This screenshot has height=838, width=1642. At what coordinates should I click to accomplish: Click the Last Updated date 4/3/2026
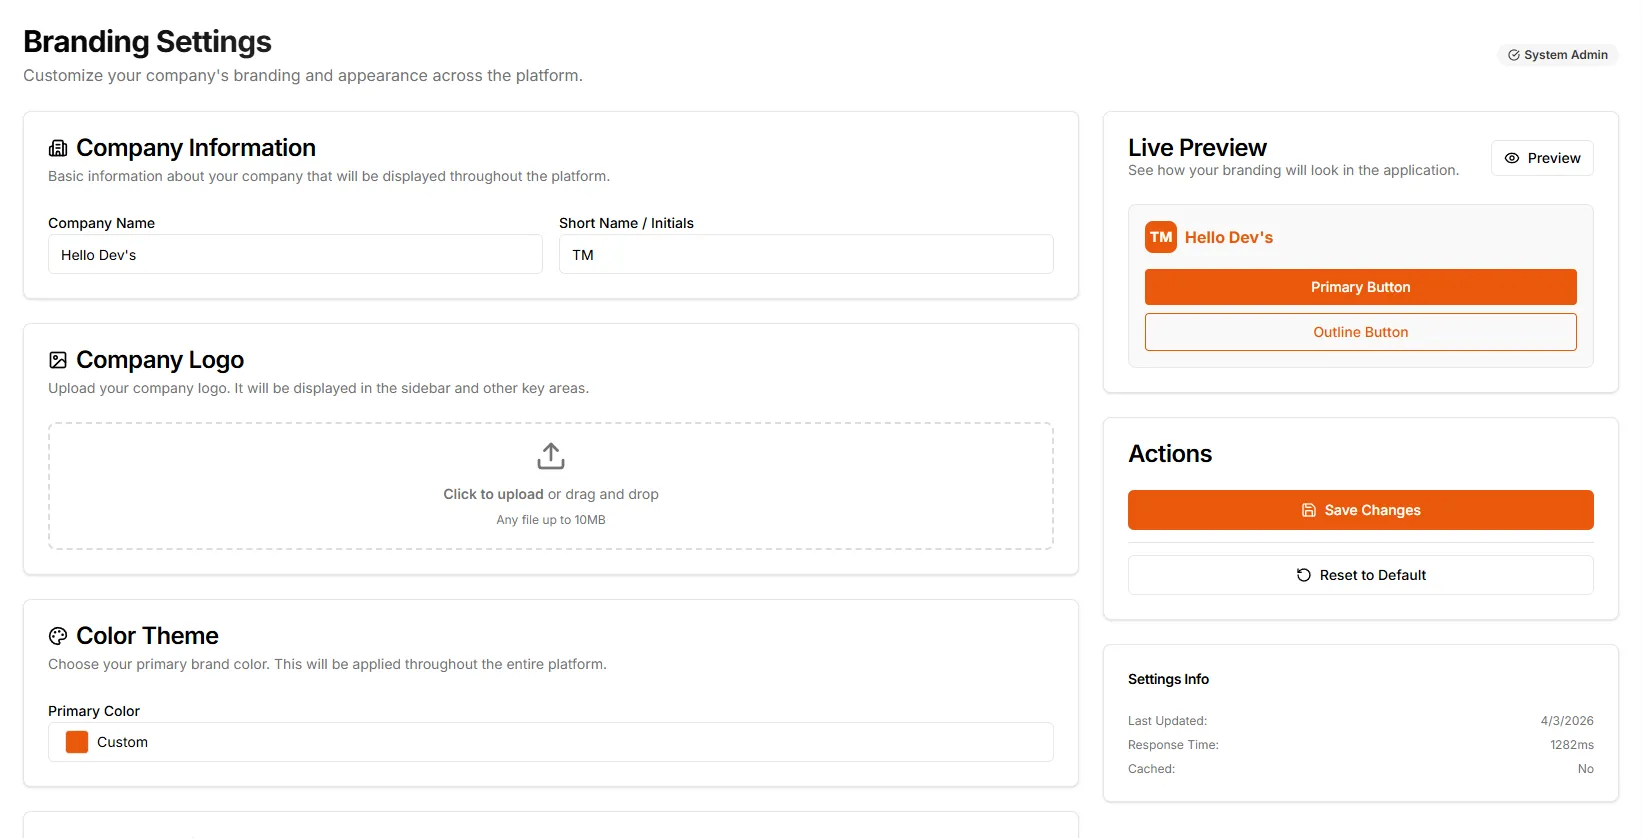pos(1567,721)
